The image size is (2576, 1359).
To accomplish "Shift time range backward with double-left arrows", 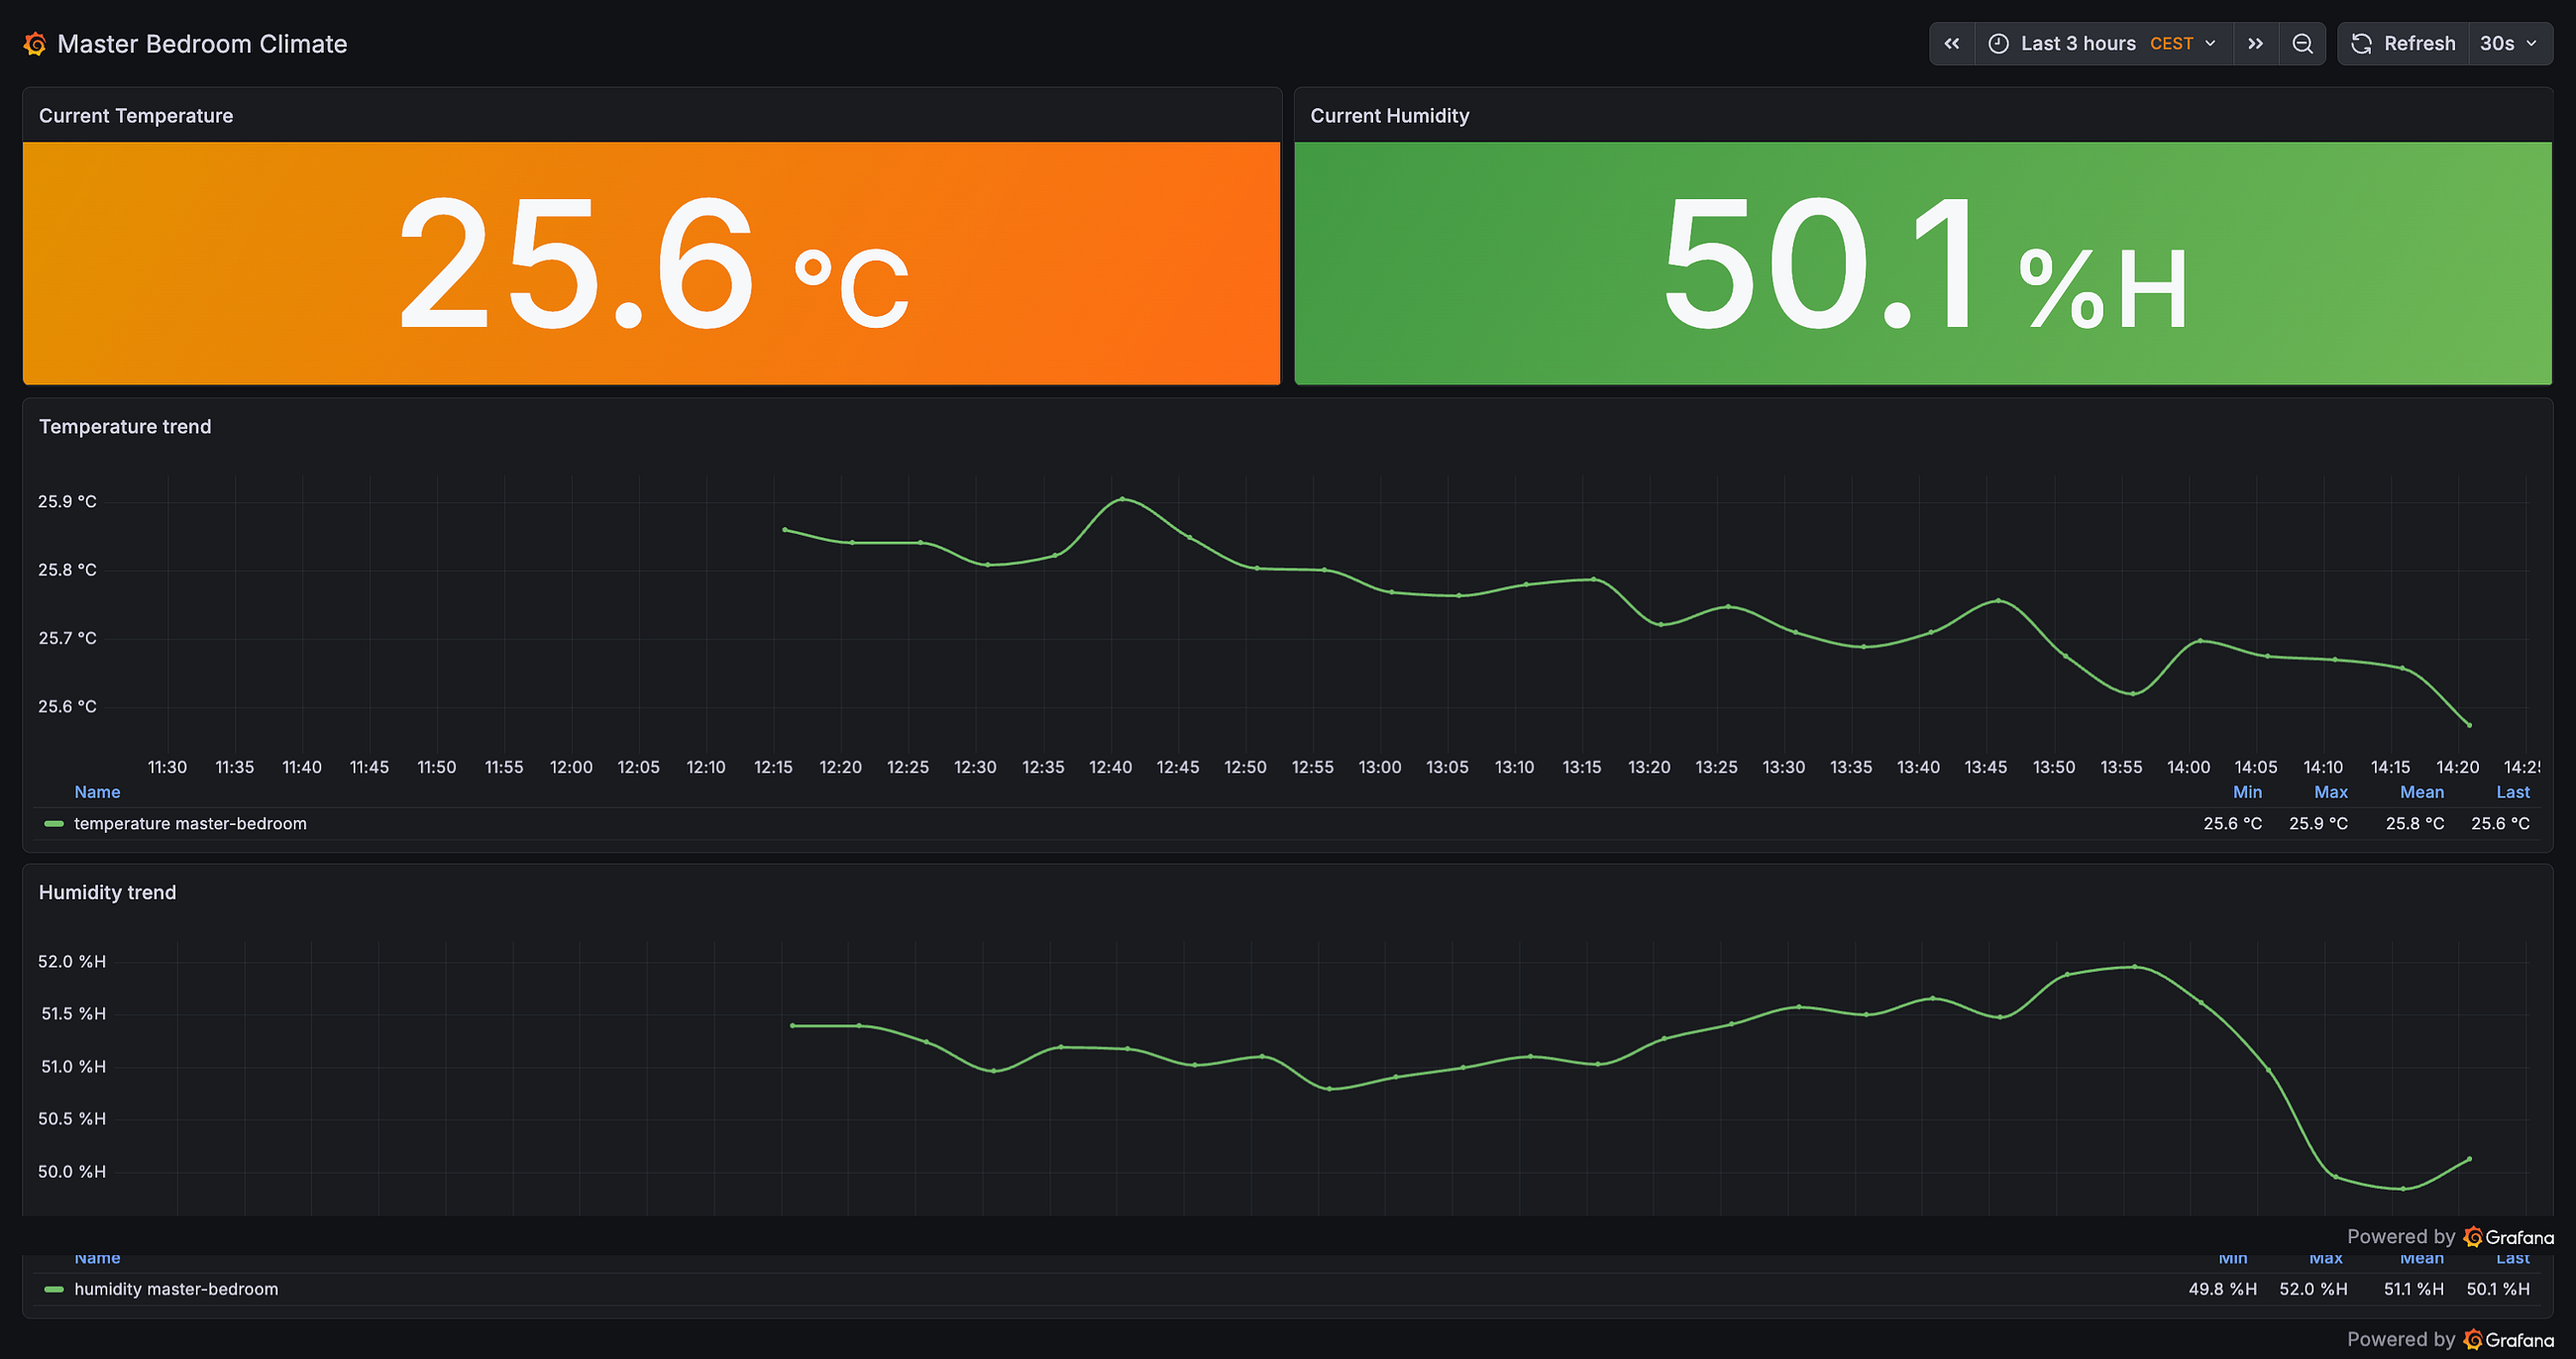I will point(1952,44).
